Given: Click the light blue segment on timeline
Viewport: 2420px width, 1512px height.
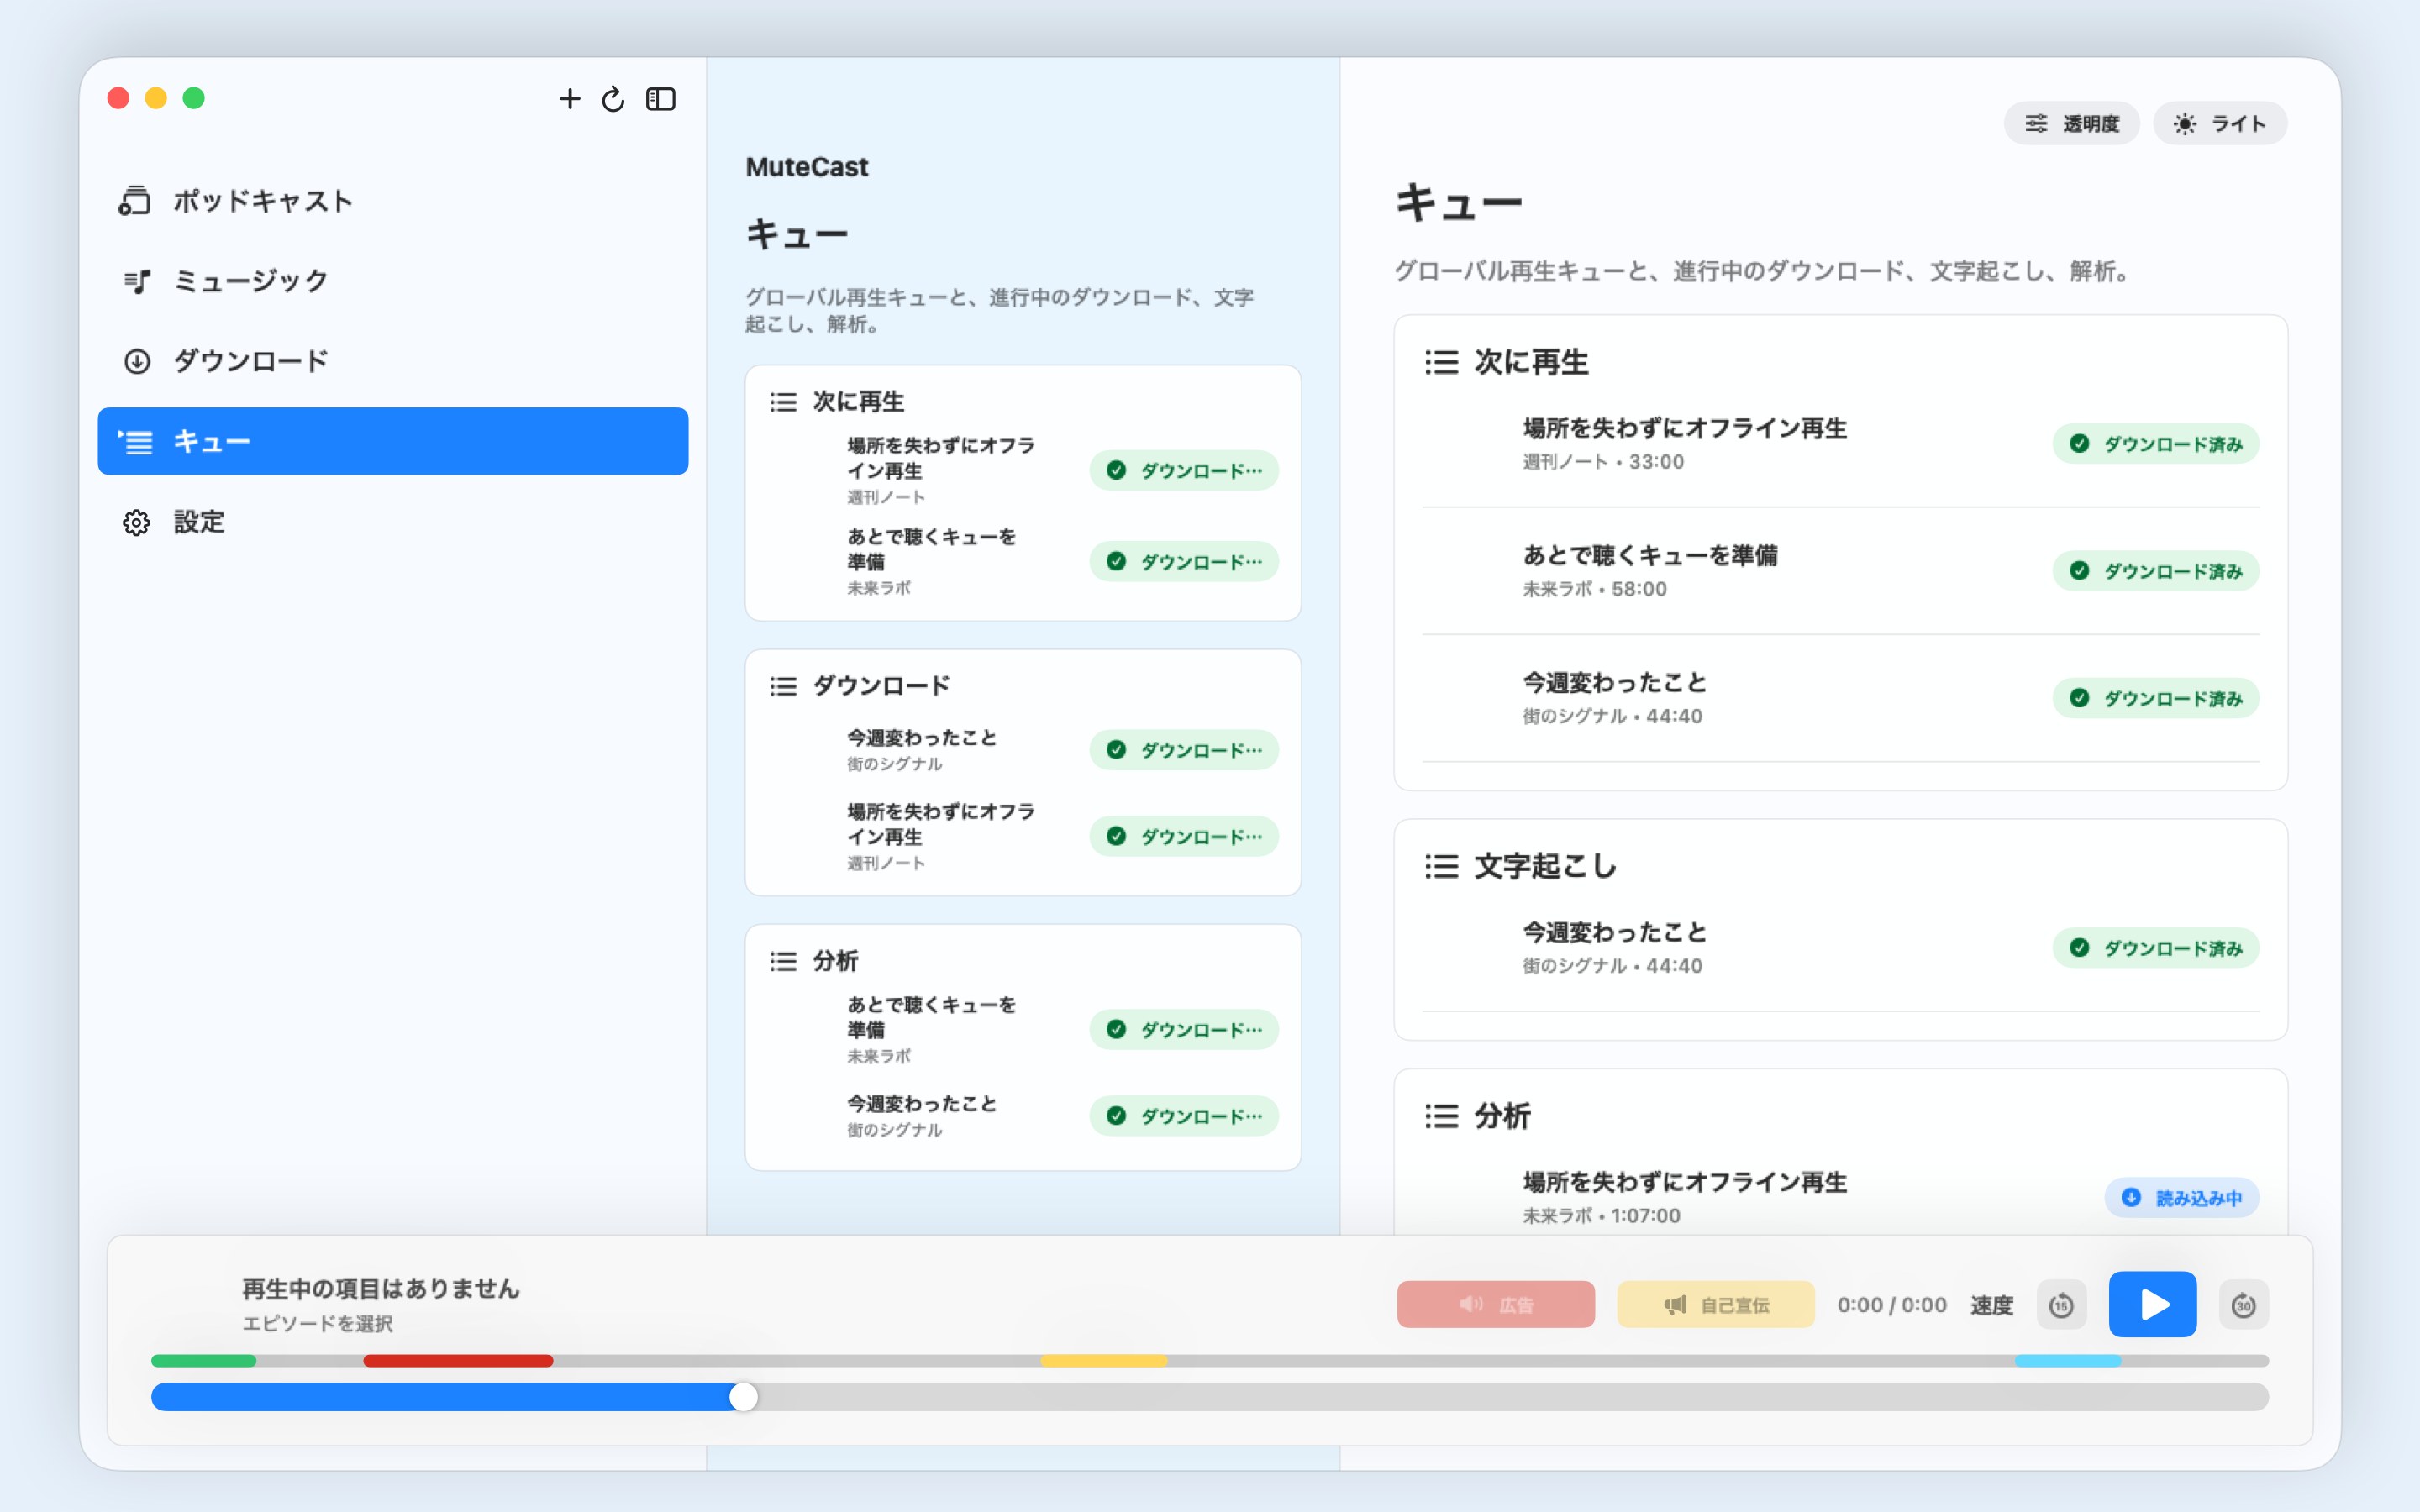Looking at the screenshot, I should click(x=2067, y=1360).
